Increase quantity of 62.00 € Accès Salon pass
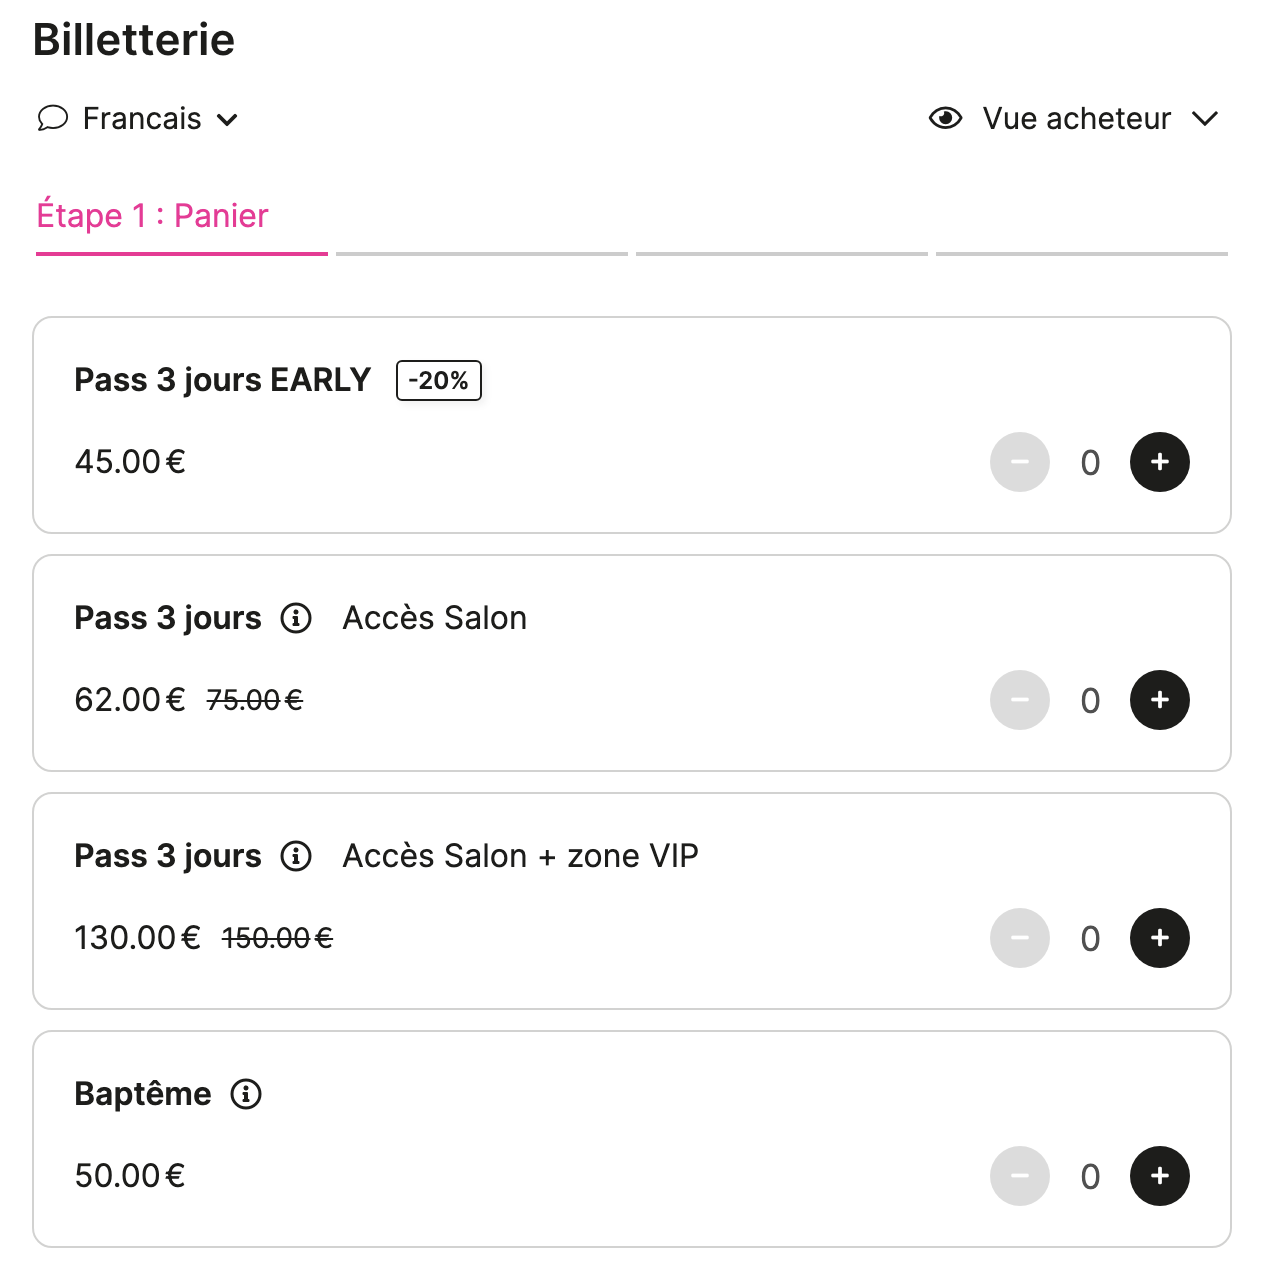 click(x=1159, y=700)
